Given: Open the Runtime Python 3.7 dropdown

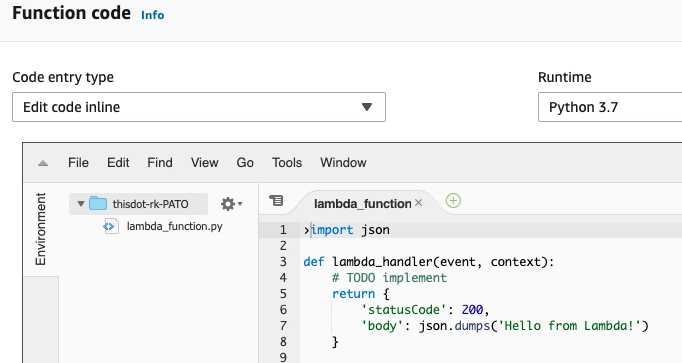Looking at the screenshot, I should (x=610, y=107).
